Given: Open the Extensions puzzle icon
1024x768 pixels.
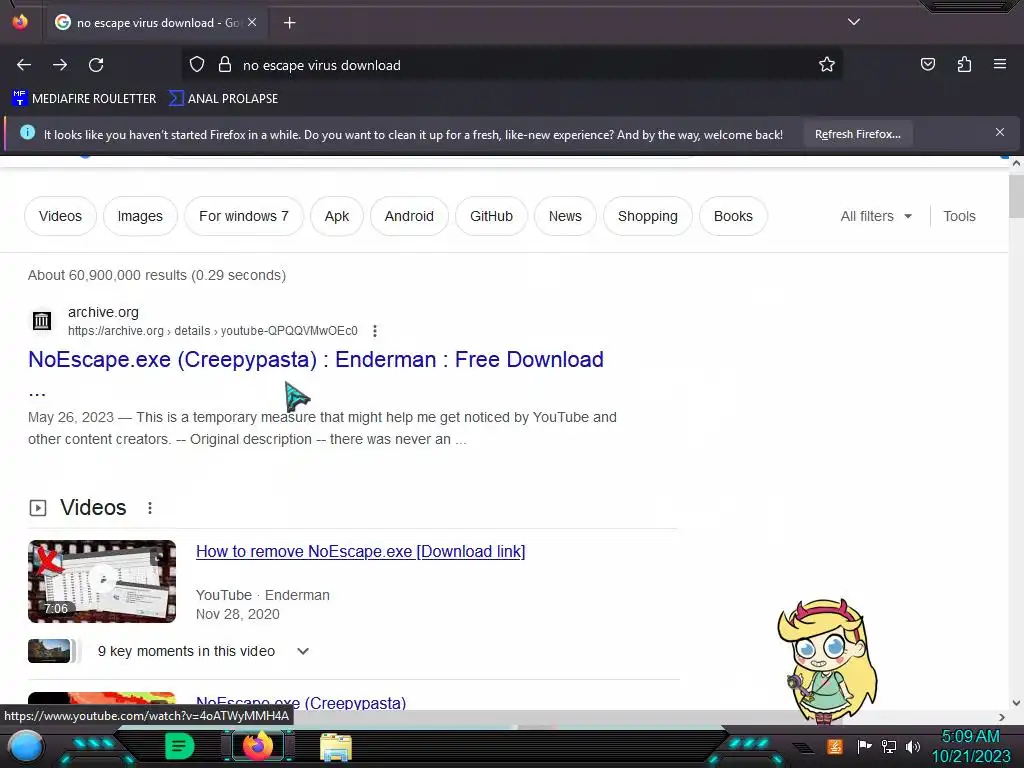Looking at the screenshot, I should pos(964,64).
